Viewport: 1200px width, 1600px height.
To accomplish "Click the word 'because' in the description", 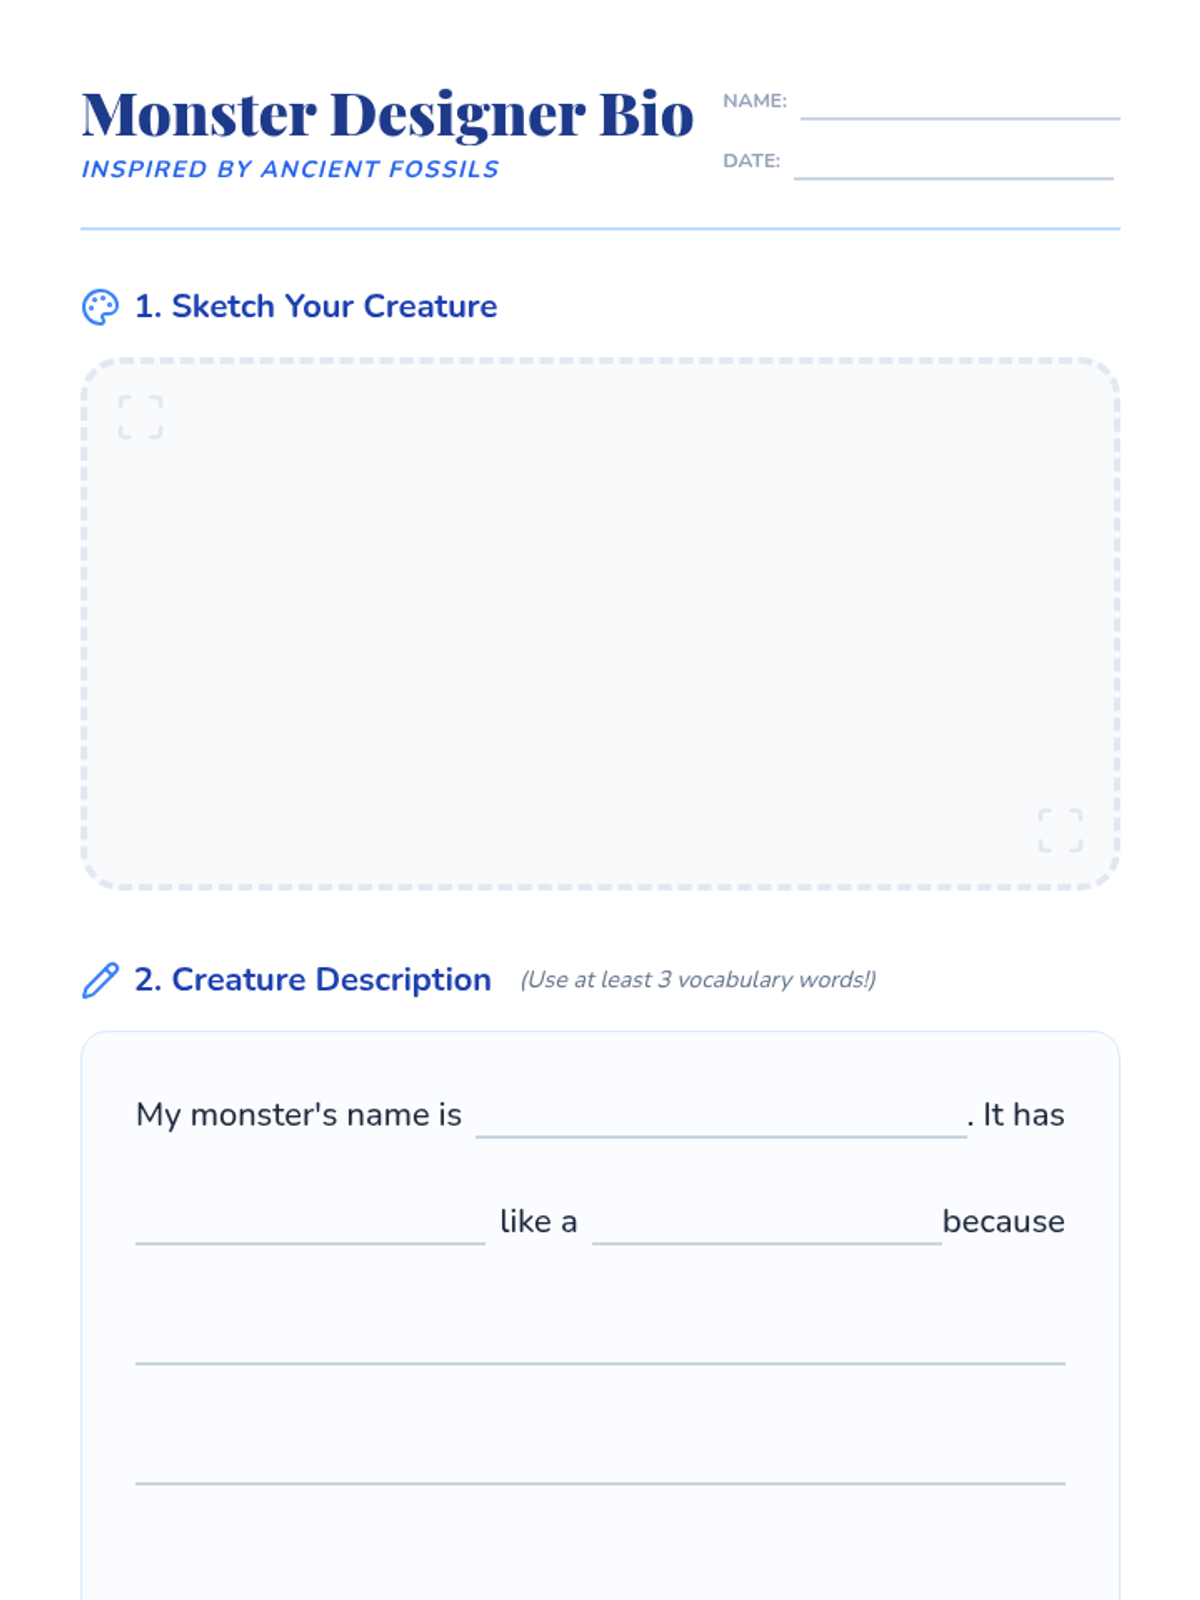I will point(1004,1221).
